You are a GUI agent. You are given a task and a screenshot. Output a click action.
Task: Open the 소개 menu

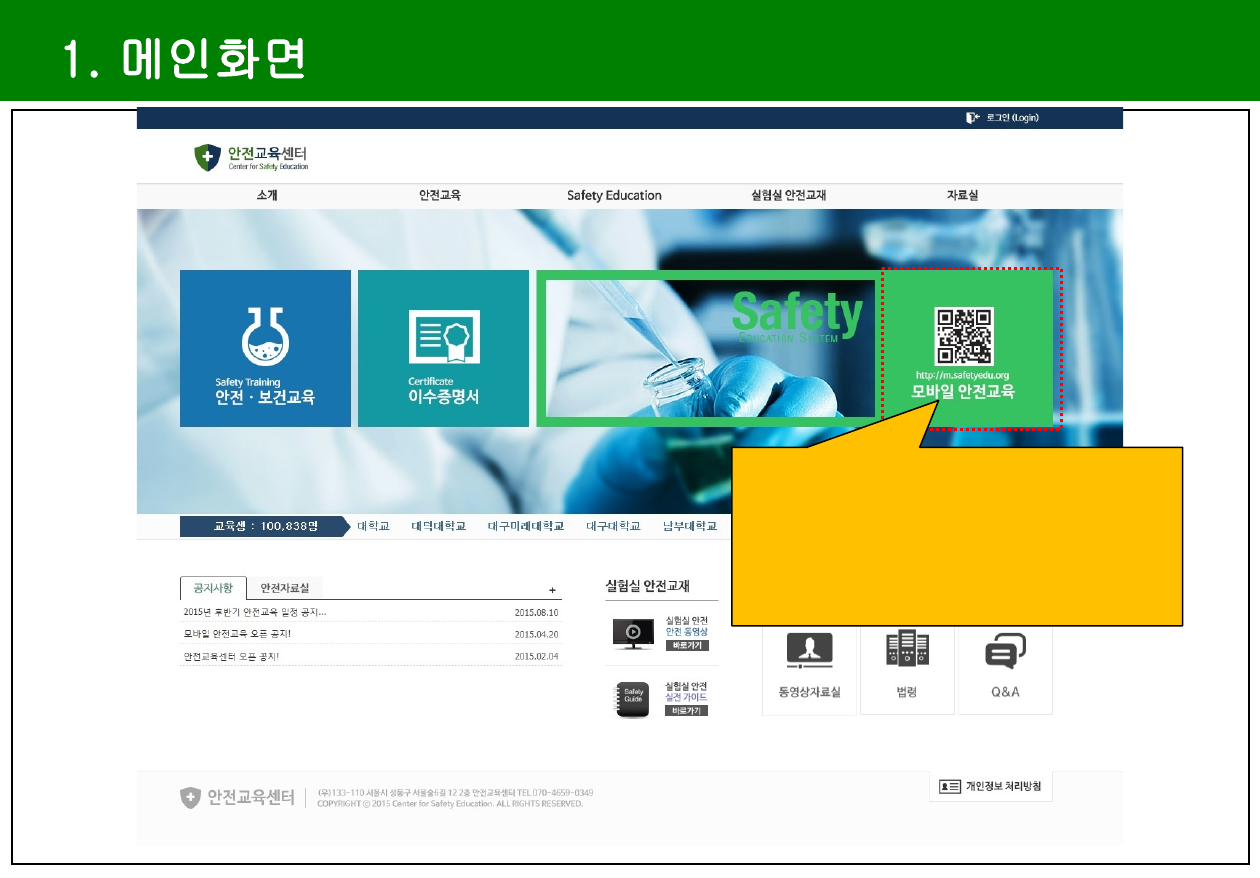point(267,196)
